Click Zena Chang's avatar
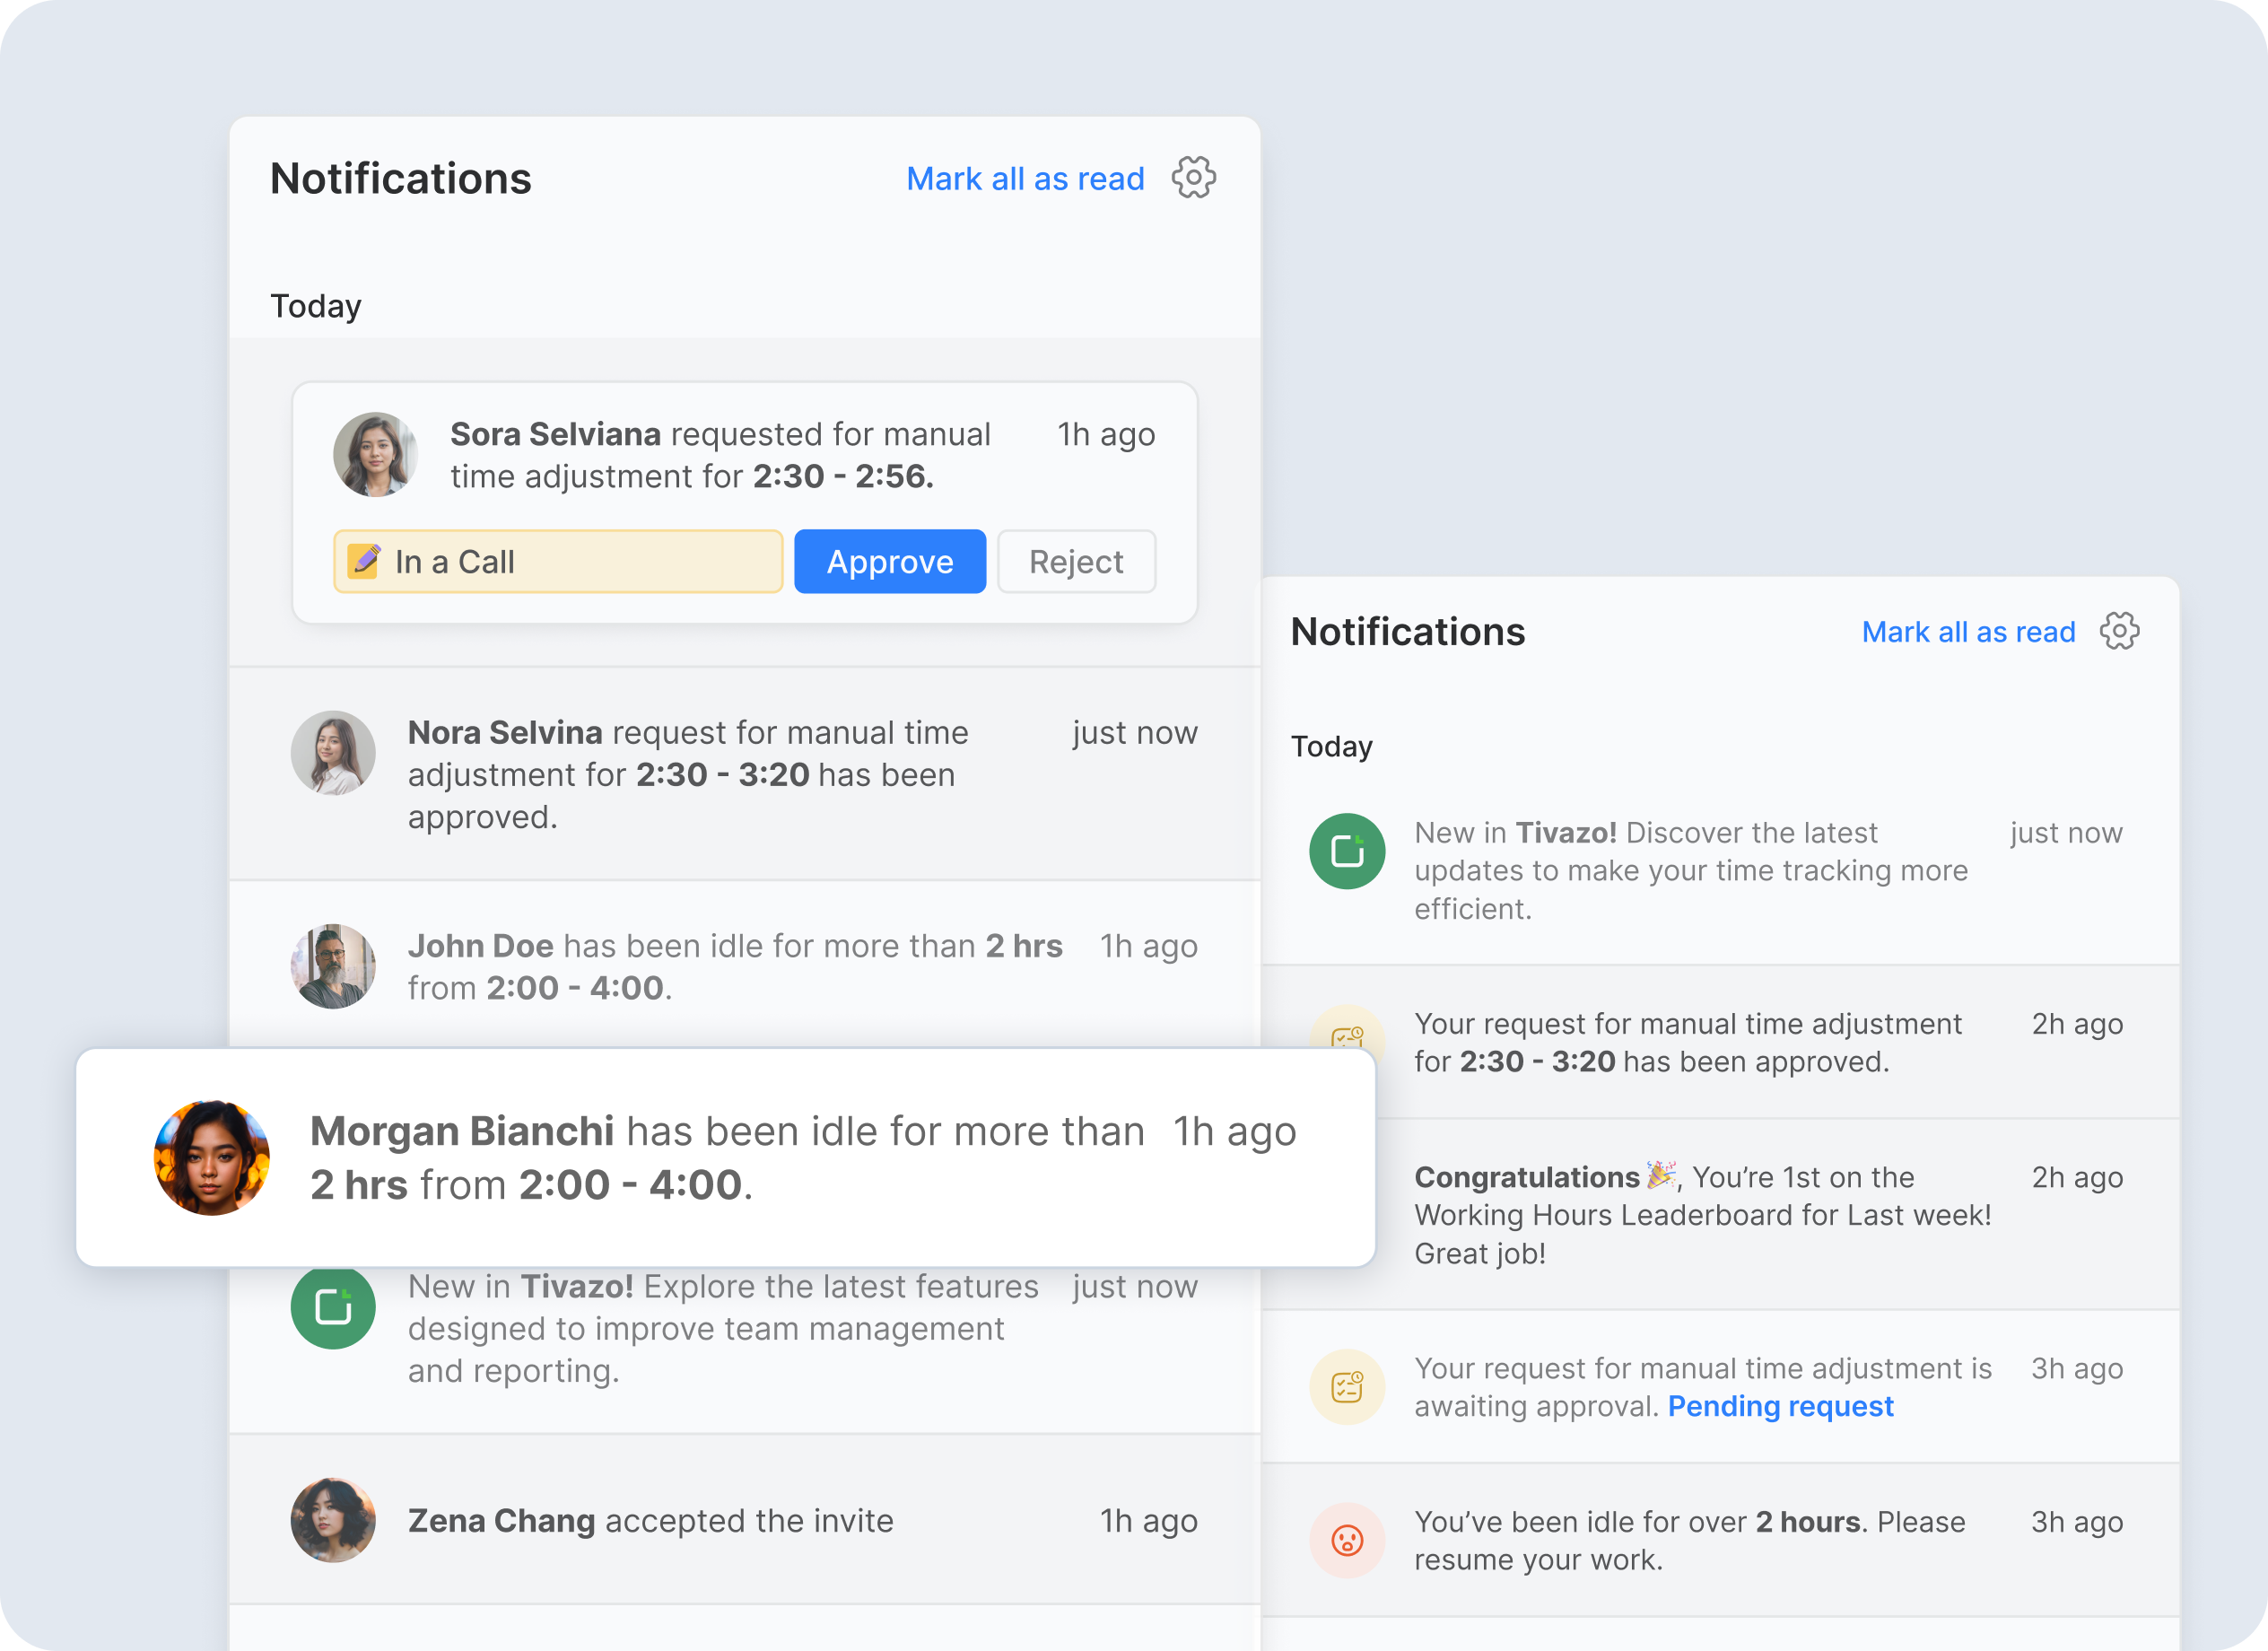Image resolution: width=2268 pixels, height=1651 pixels. (334, 1520)
